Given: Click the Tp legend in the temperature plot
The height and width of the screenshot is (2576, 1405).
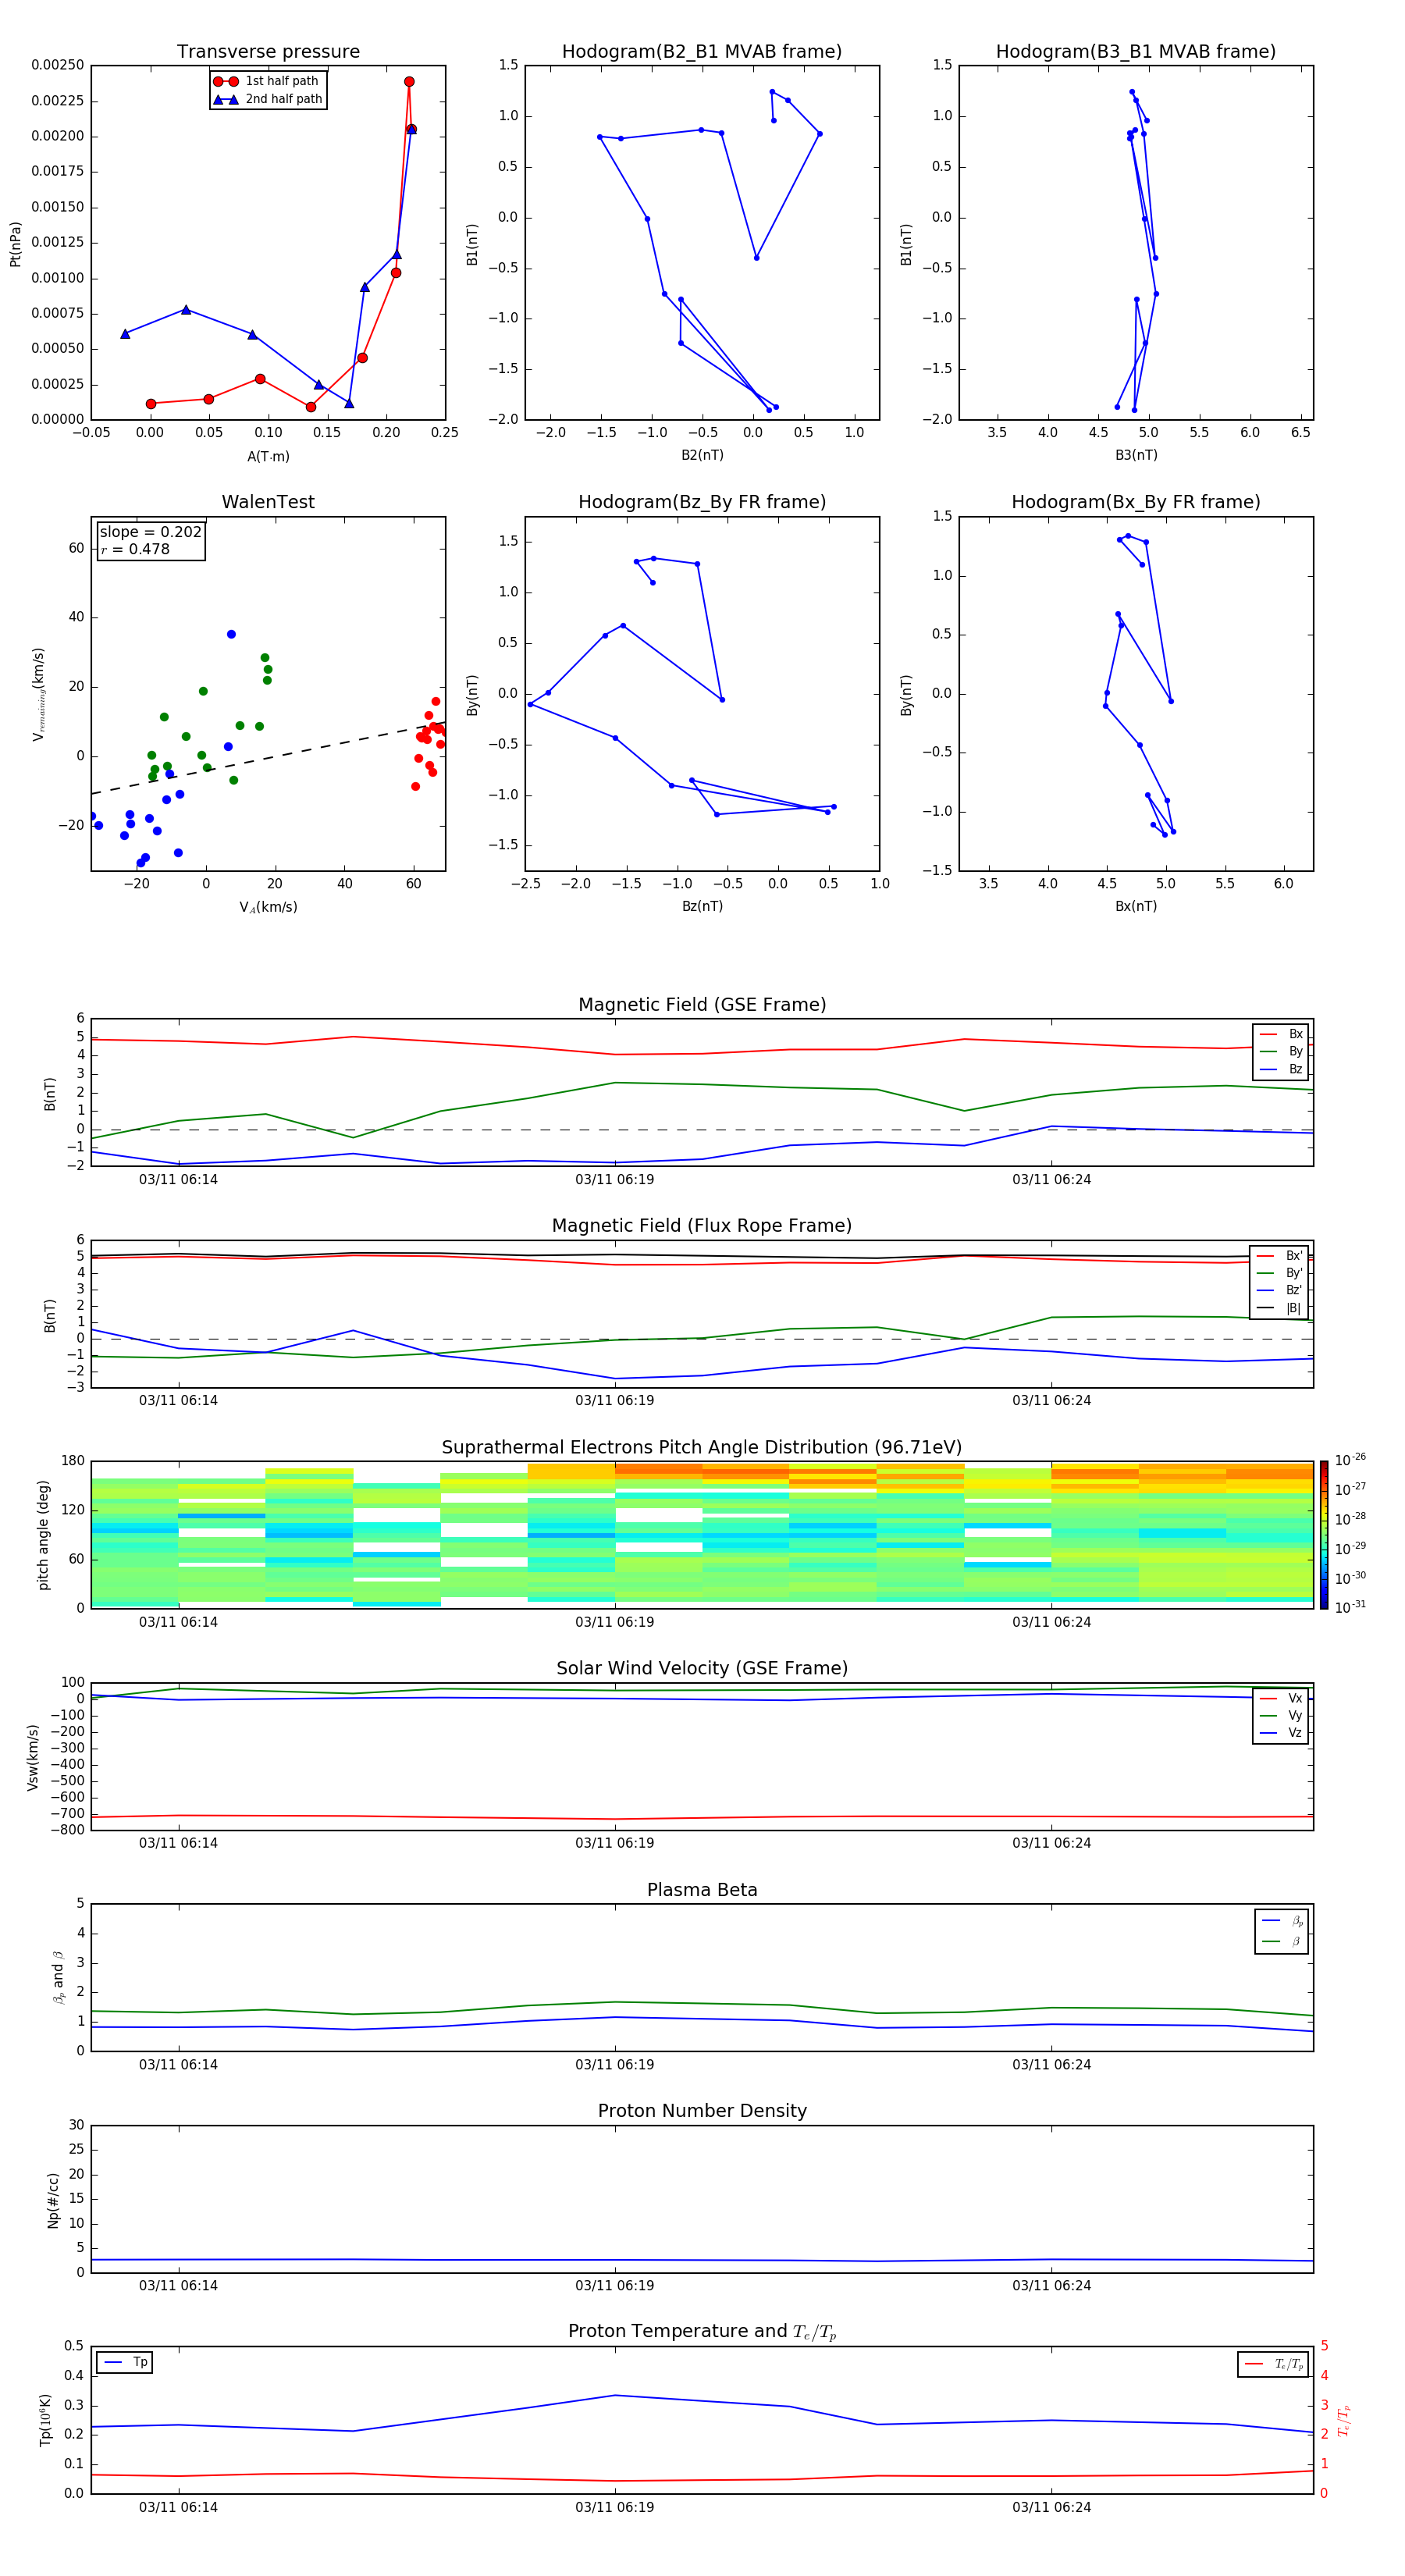Looking at the screenshot, I should 125,2362.
